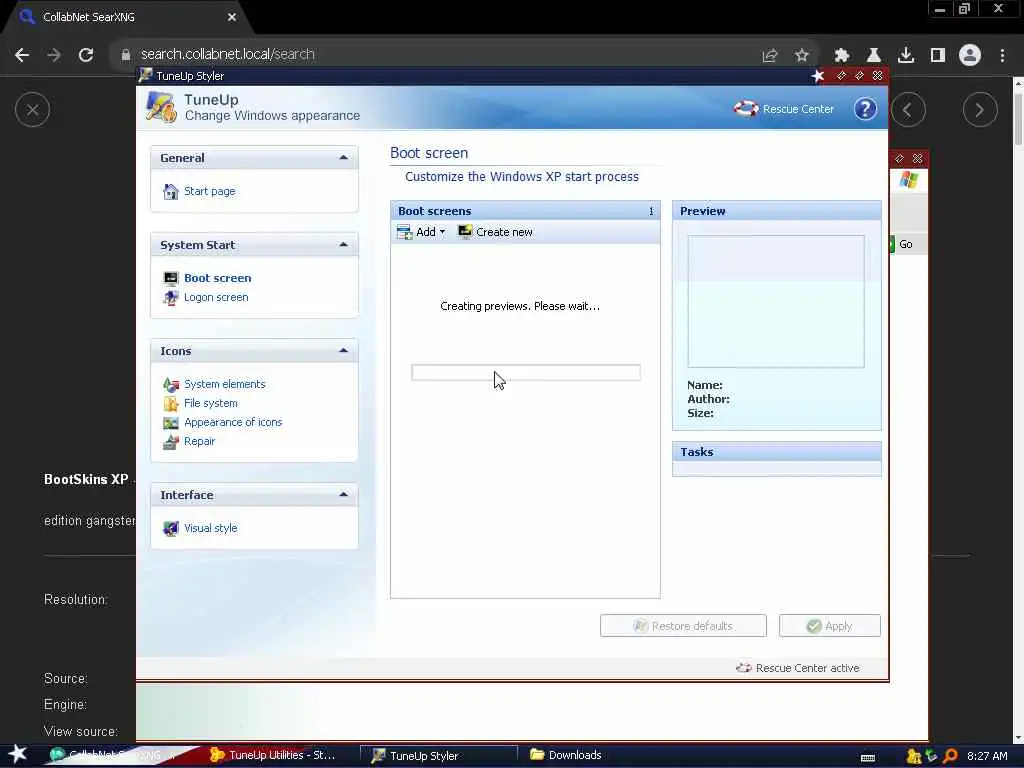The height and width of the screenshot is (768, 1024).
Task: Open the browser profile avatar
Action: [970, 55]
